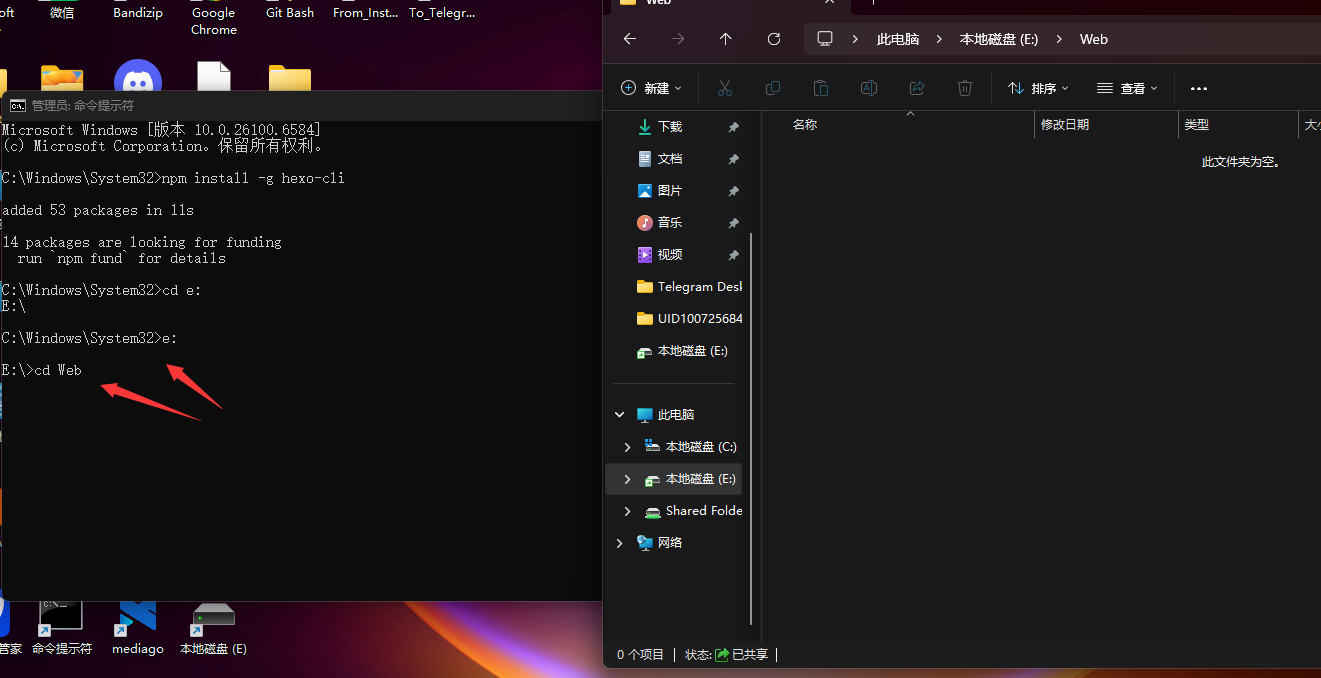Open the 排序 (Sort) dropdown menu

pyautogui.click(x=1038, y=88)
